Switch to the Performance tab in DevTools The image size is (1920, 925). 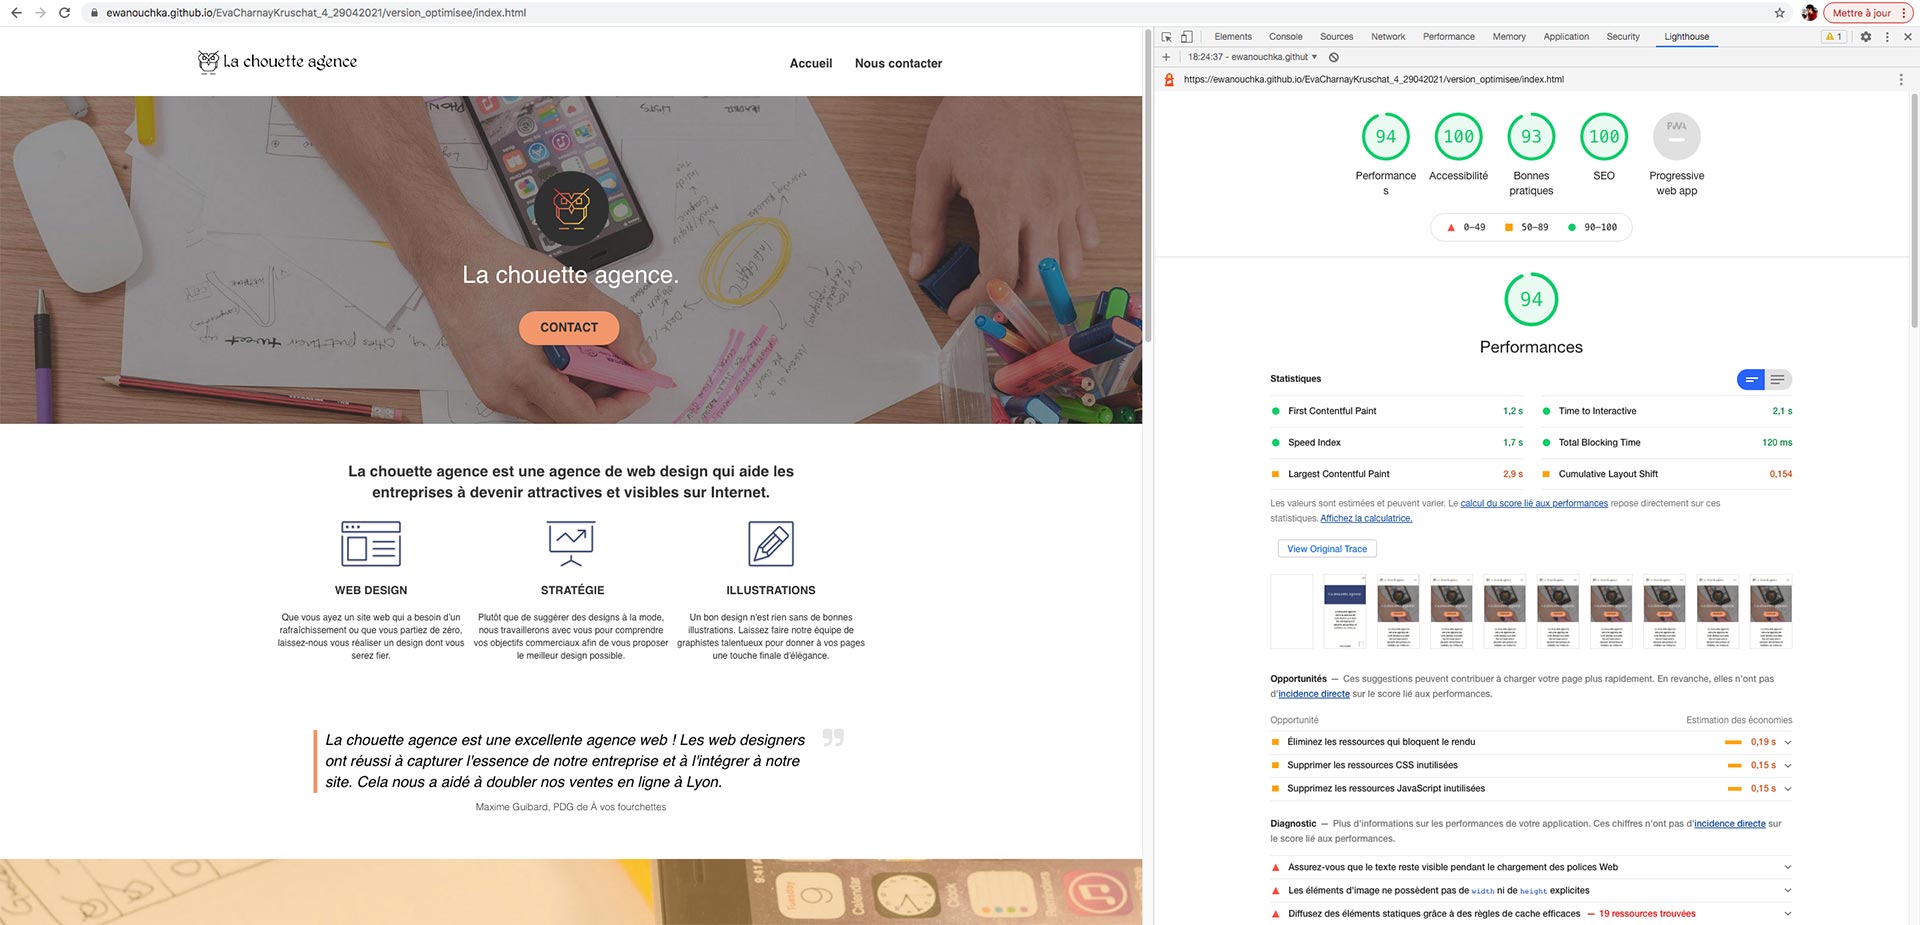1448,36
